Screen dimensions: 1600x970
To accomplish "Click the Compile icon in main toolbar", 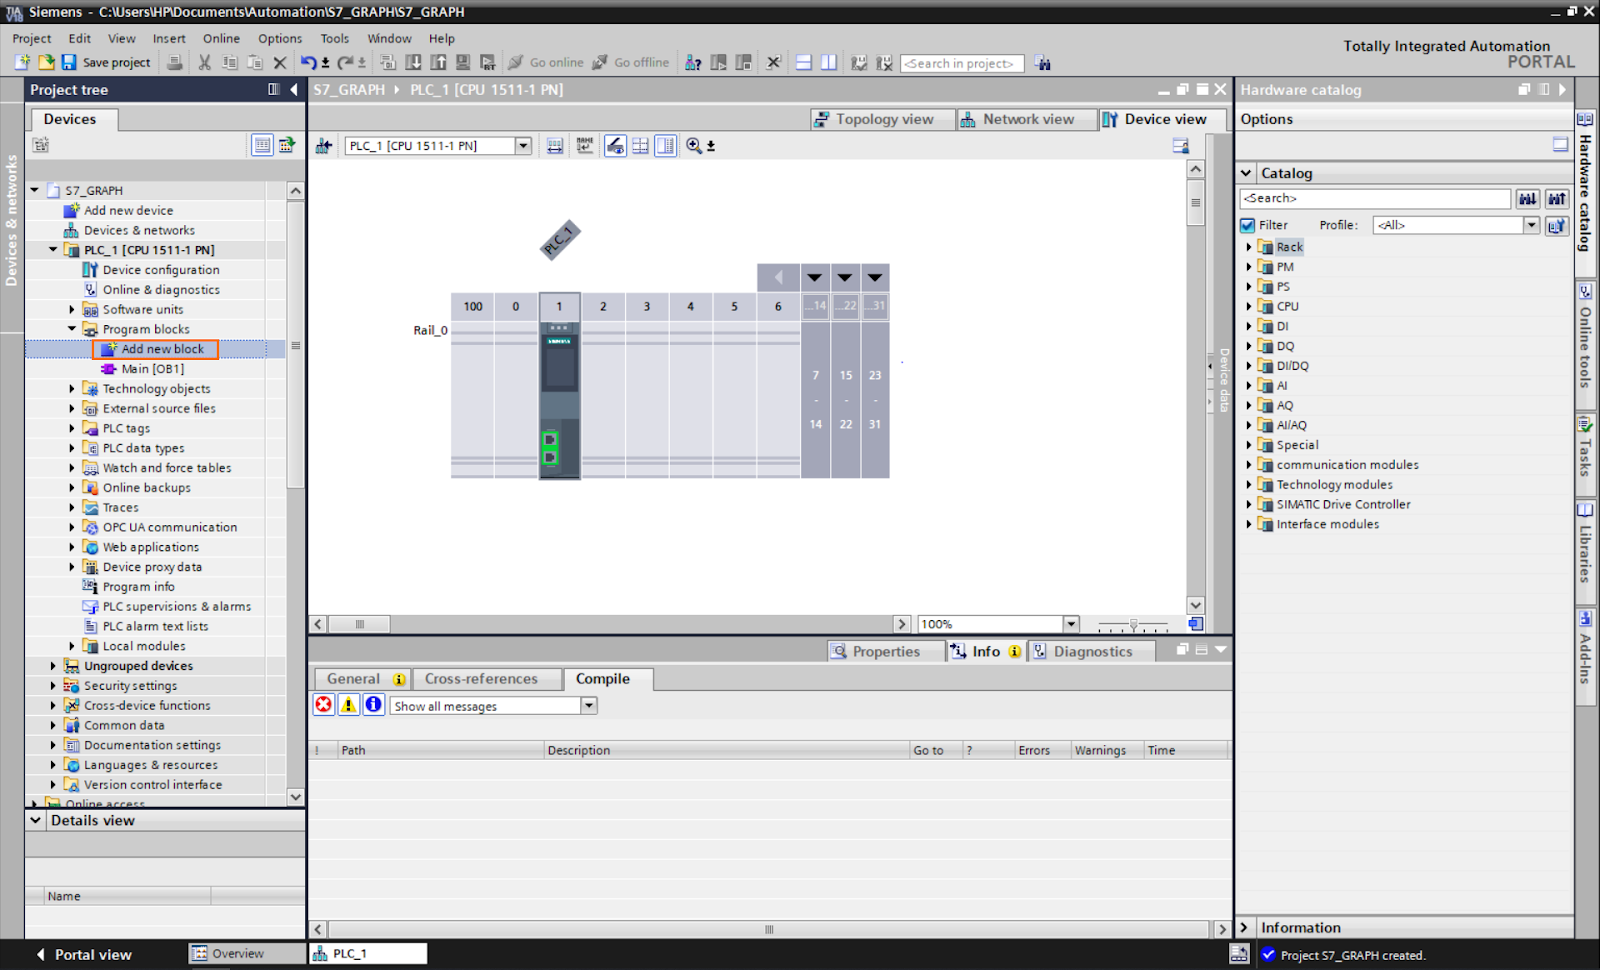I will (388, 62).
